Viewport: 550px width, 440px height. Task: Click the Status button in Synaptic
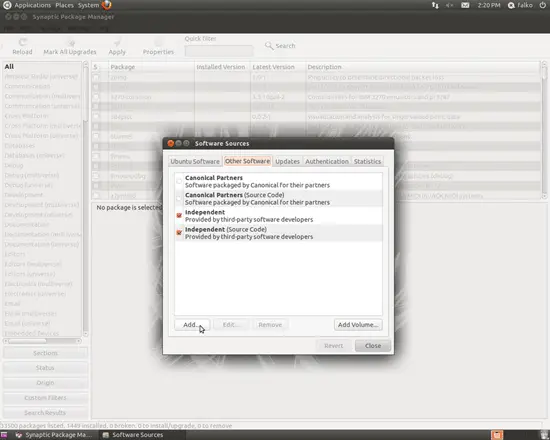click(45, 368)
